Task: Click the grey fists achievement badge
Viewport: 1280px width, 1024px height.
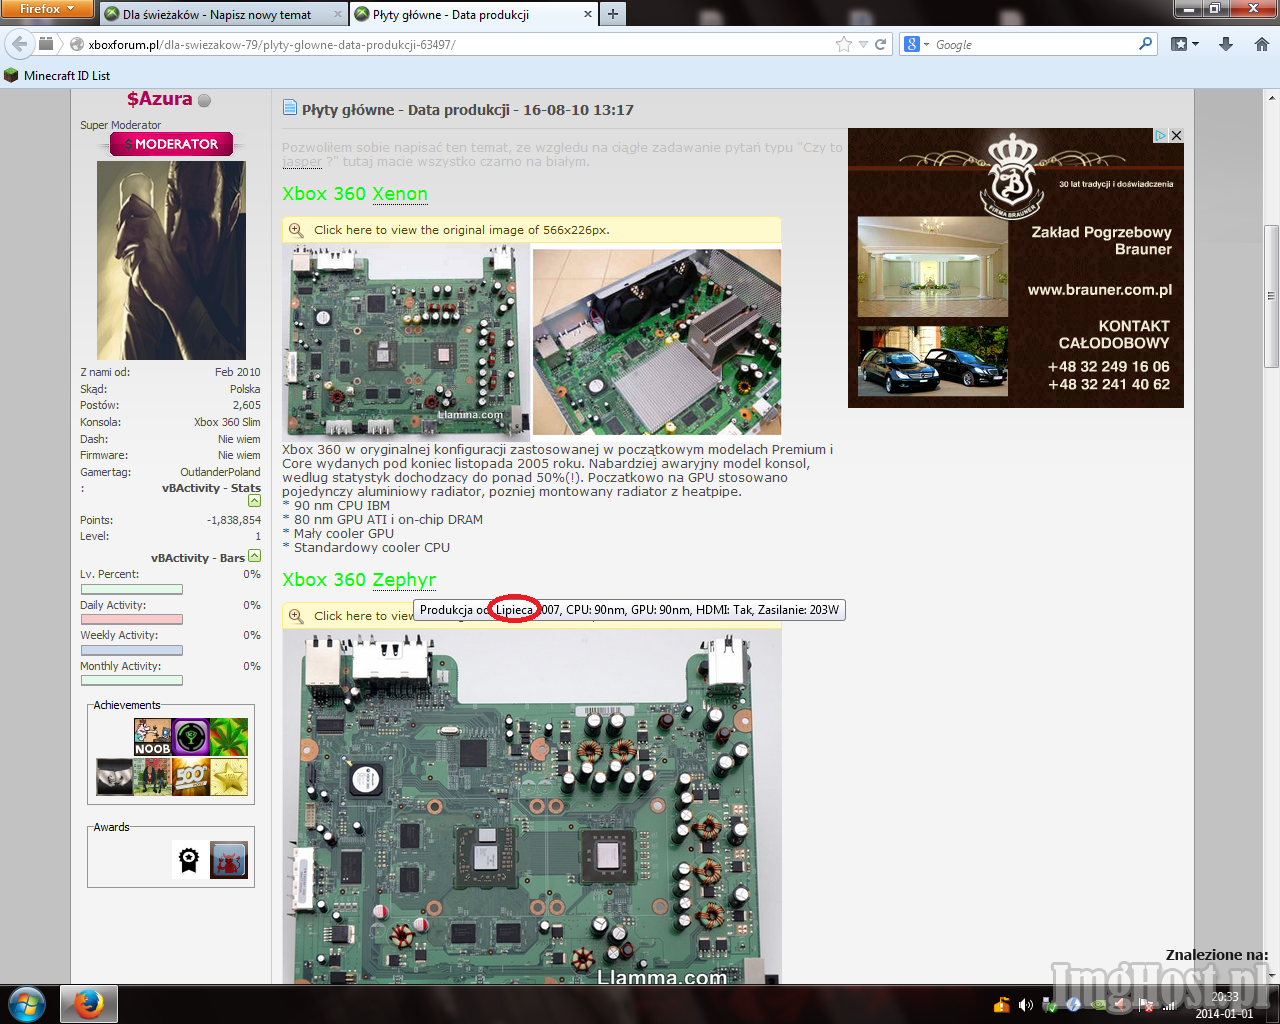Action: [114, 777]
